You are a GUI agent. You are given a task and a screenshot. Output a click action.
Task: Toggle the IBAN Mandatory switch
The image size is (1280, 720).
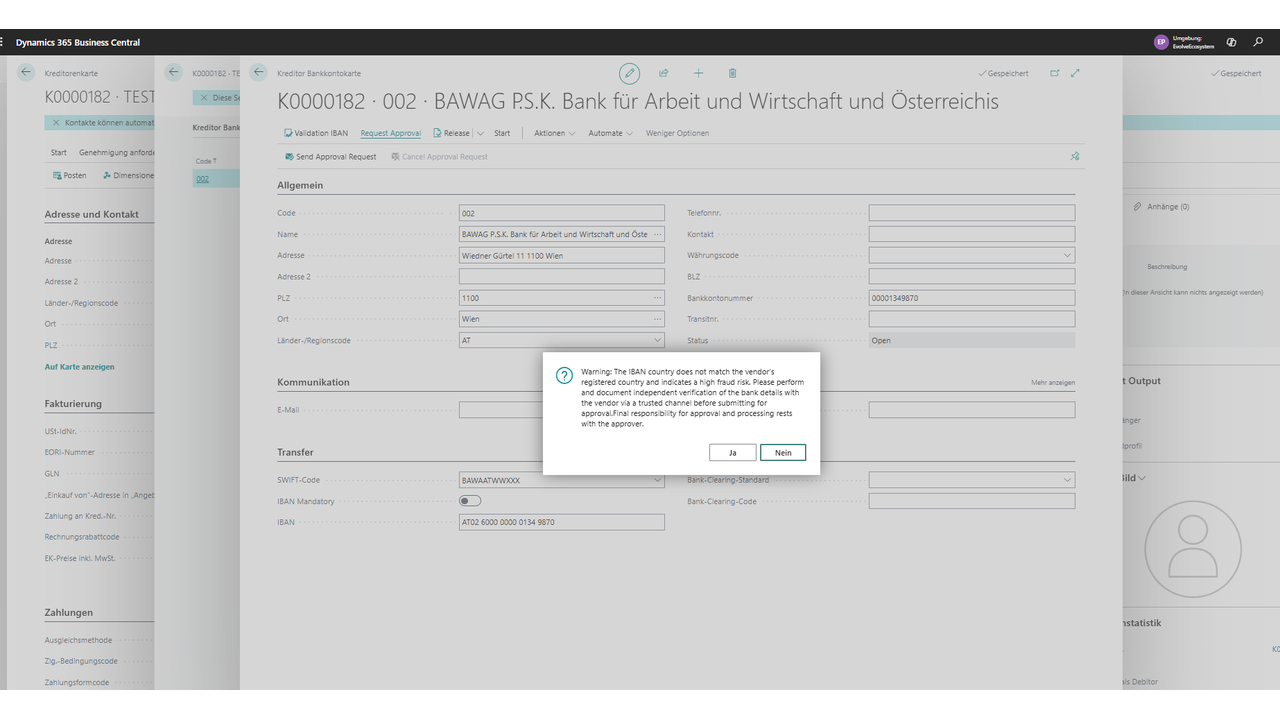470,501
